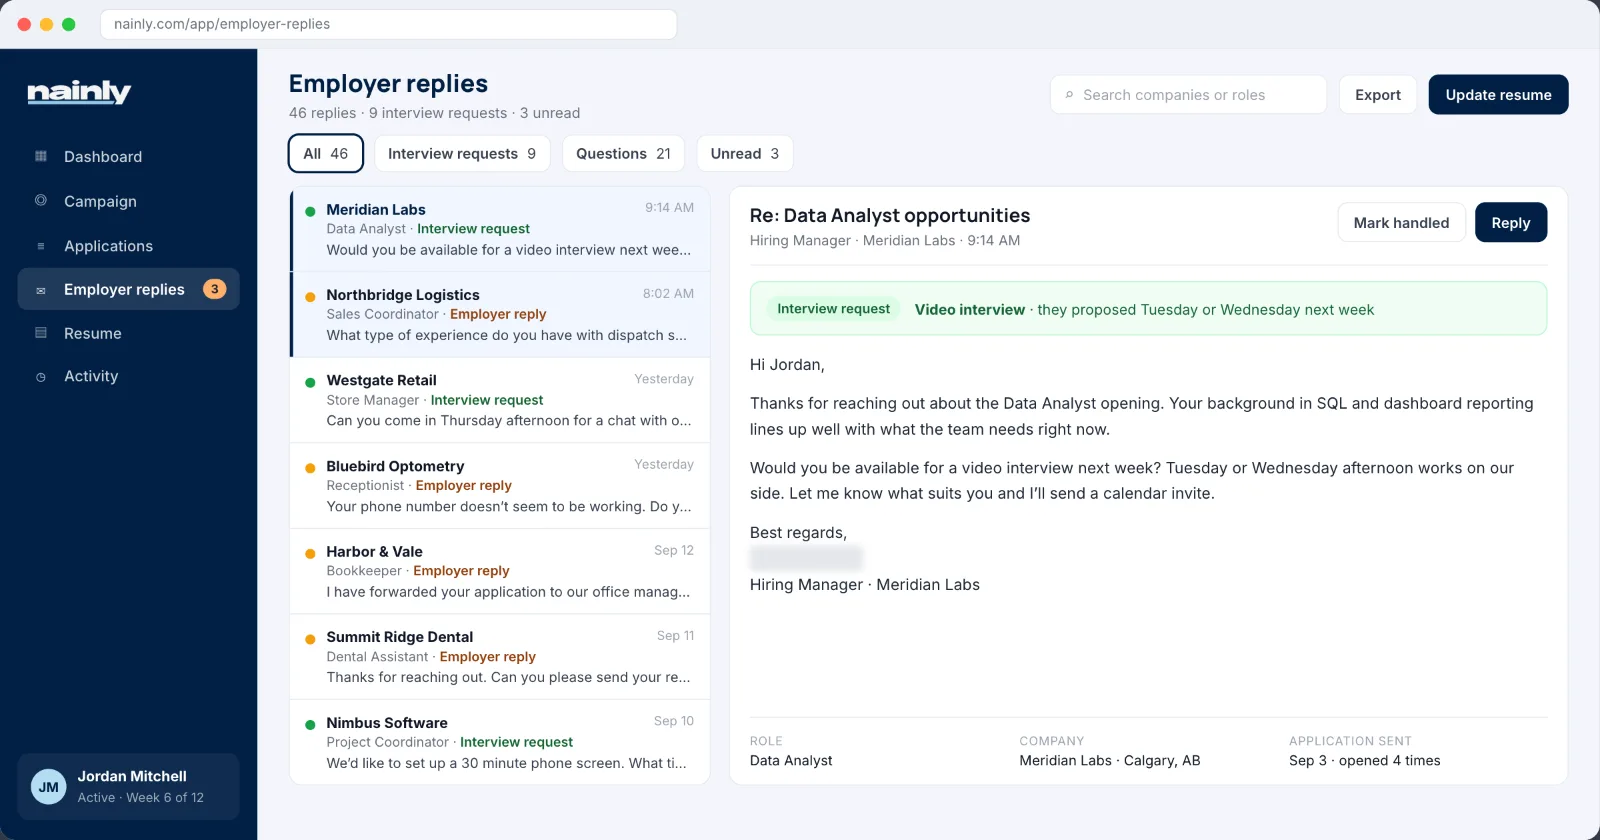This screenshot has height=840, width=1600.
Task: Go to Campaign page
Action: coord(128,201)
